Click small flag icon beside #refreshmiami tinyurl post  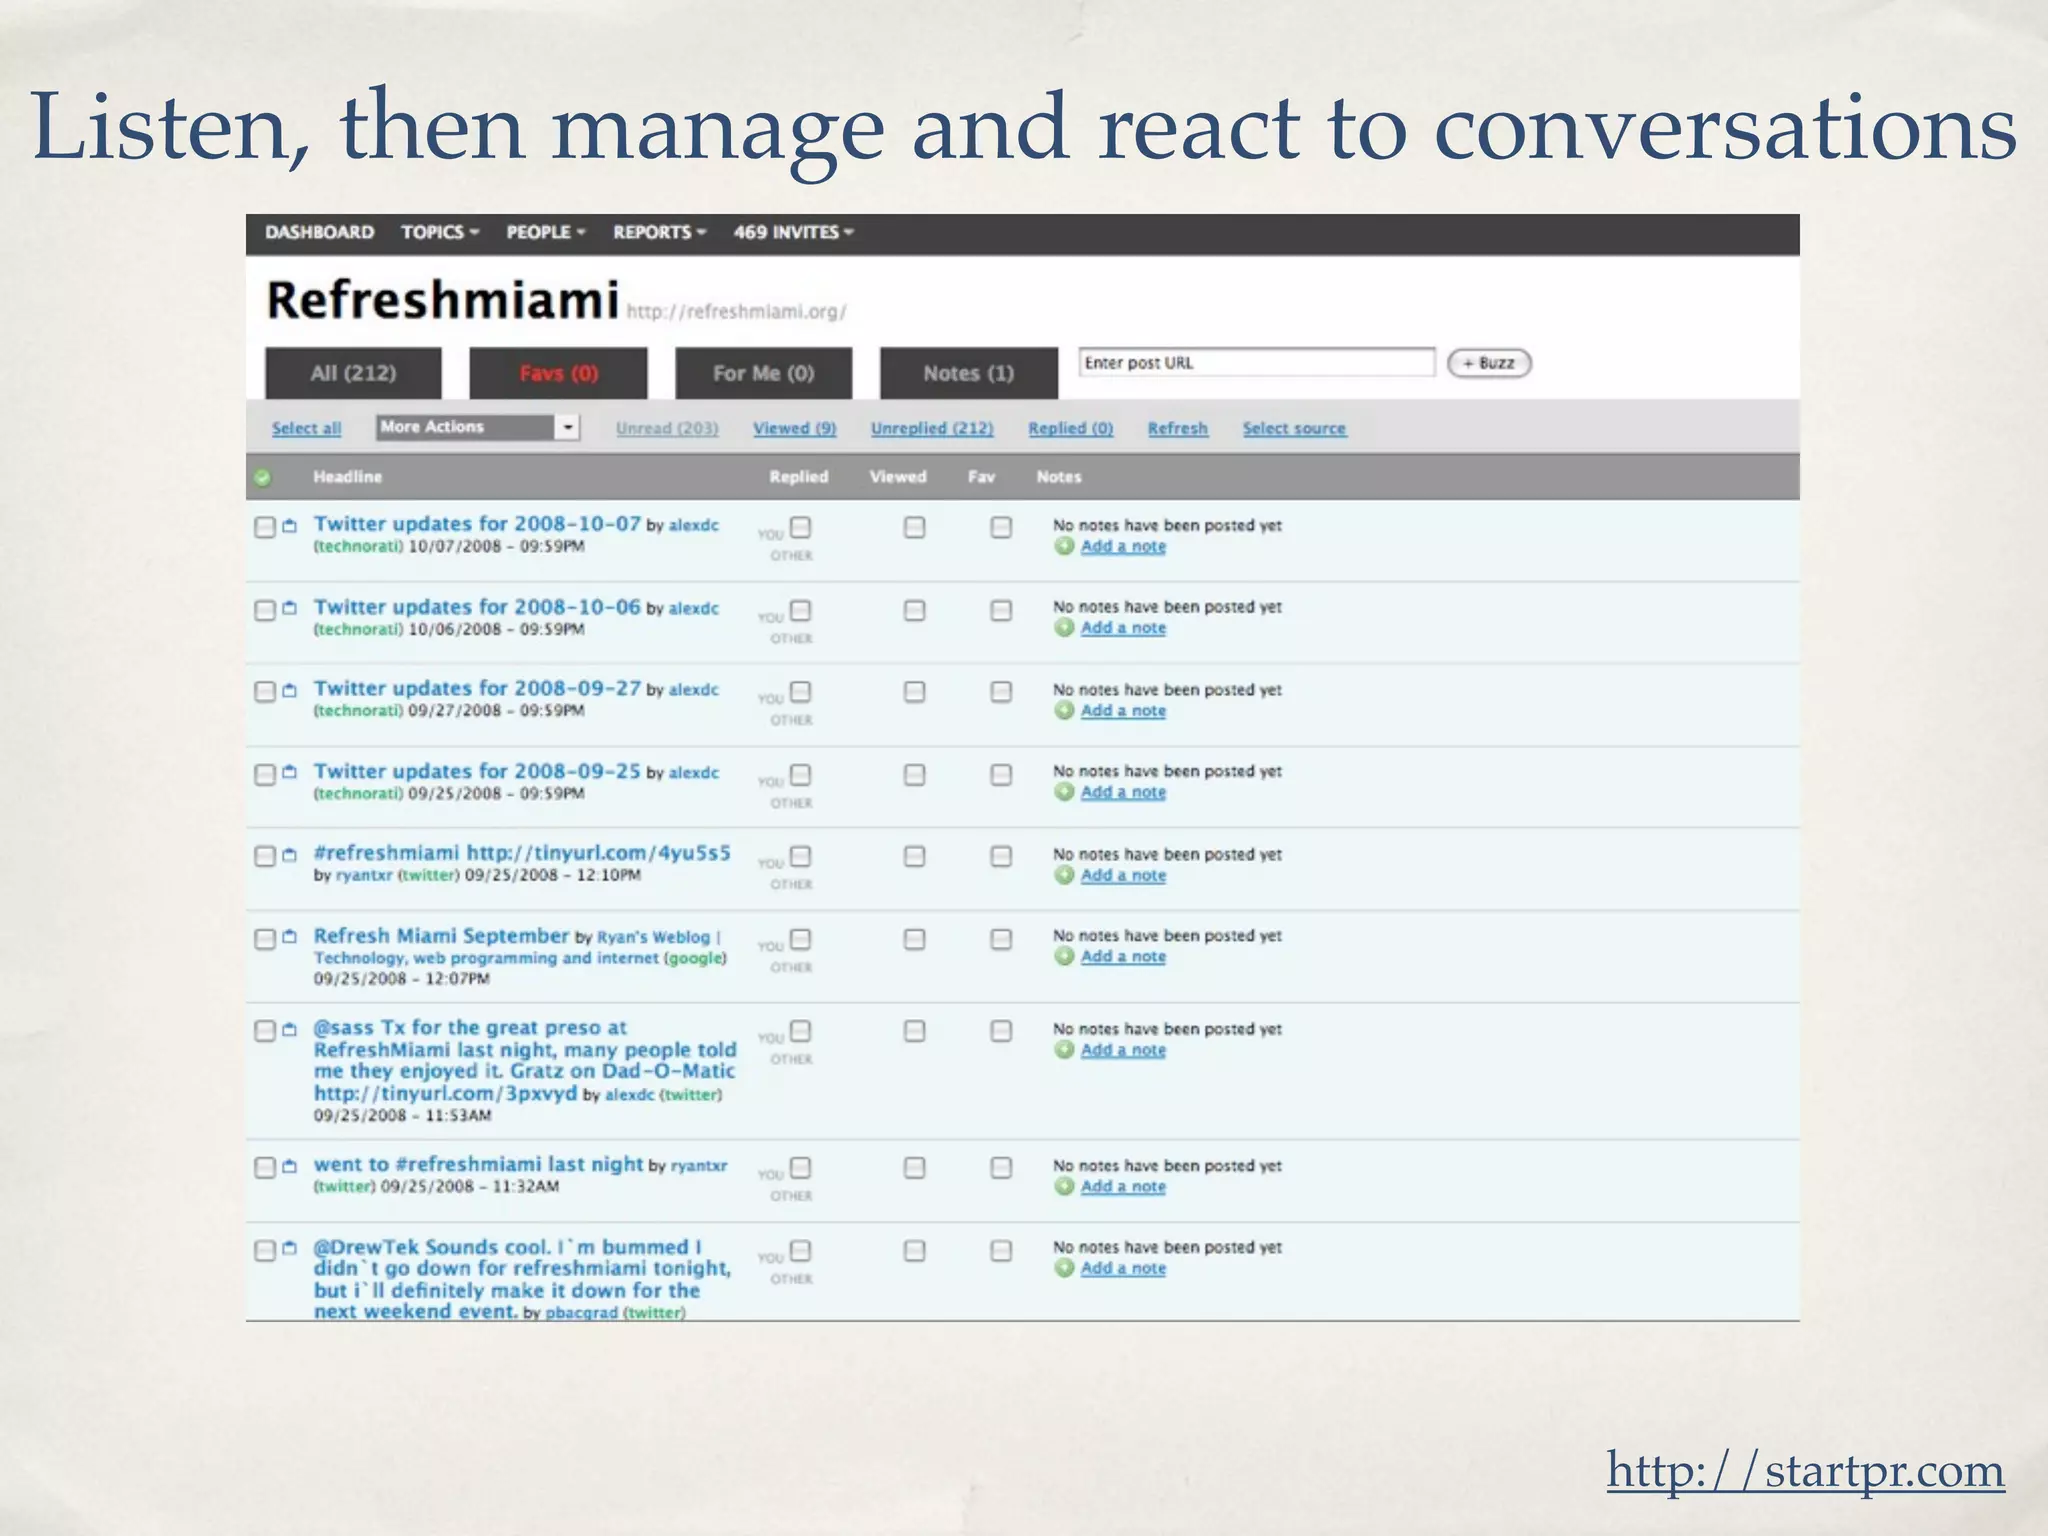point(290,855)
